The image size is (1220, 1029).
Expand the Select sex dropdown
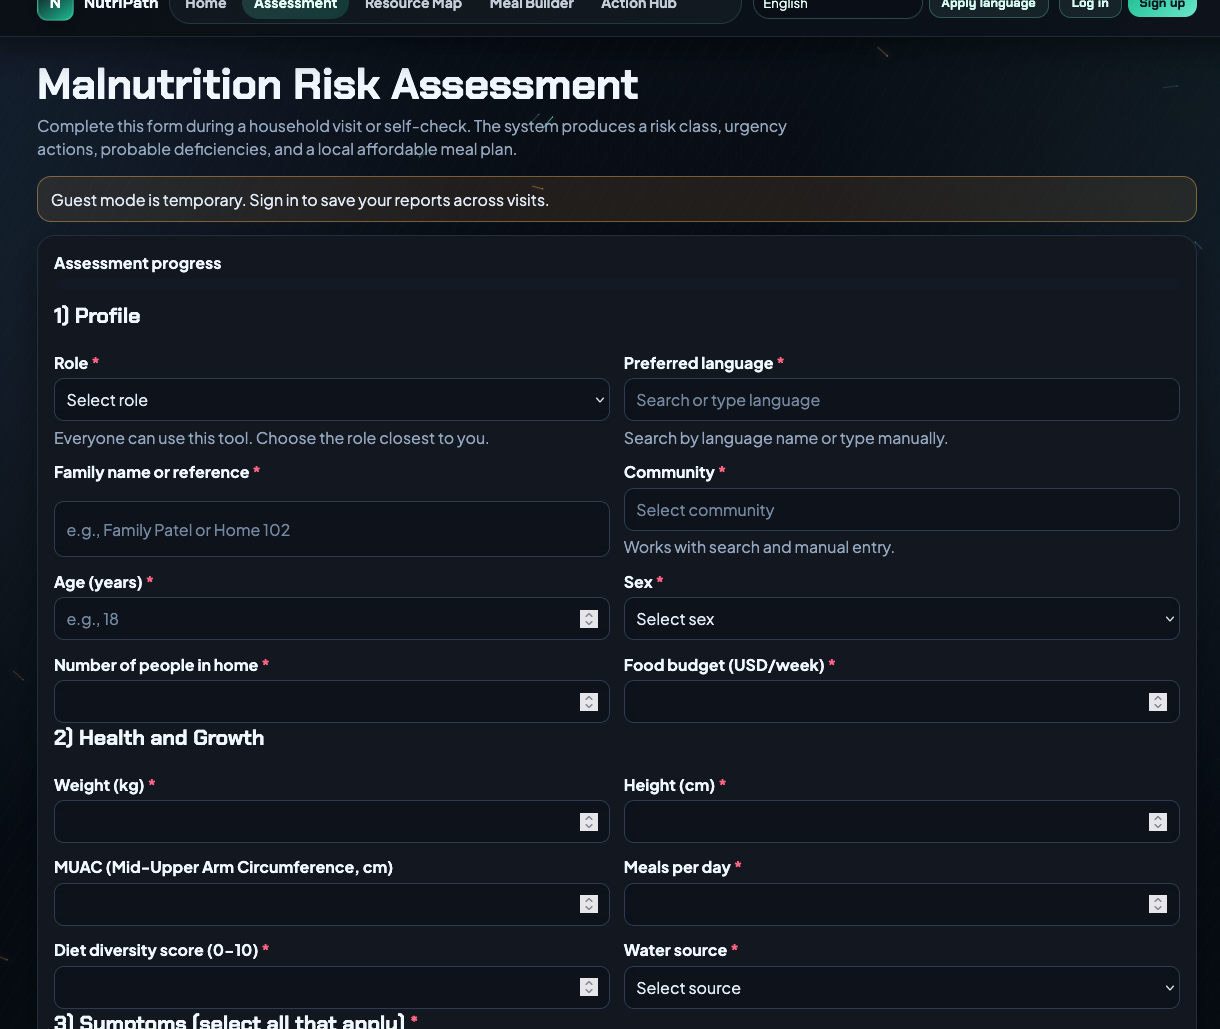pos(901,619)
